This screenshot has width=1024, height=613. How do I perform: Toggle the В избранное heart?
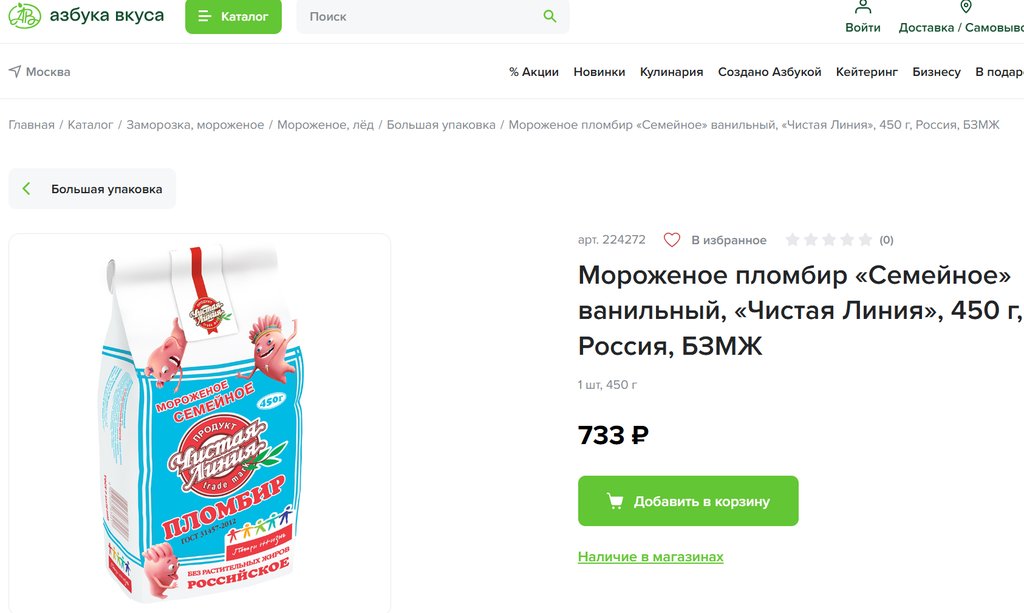pos(672,240)
